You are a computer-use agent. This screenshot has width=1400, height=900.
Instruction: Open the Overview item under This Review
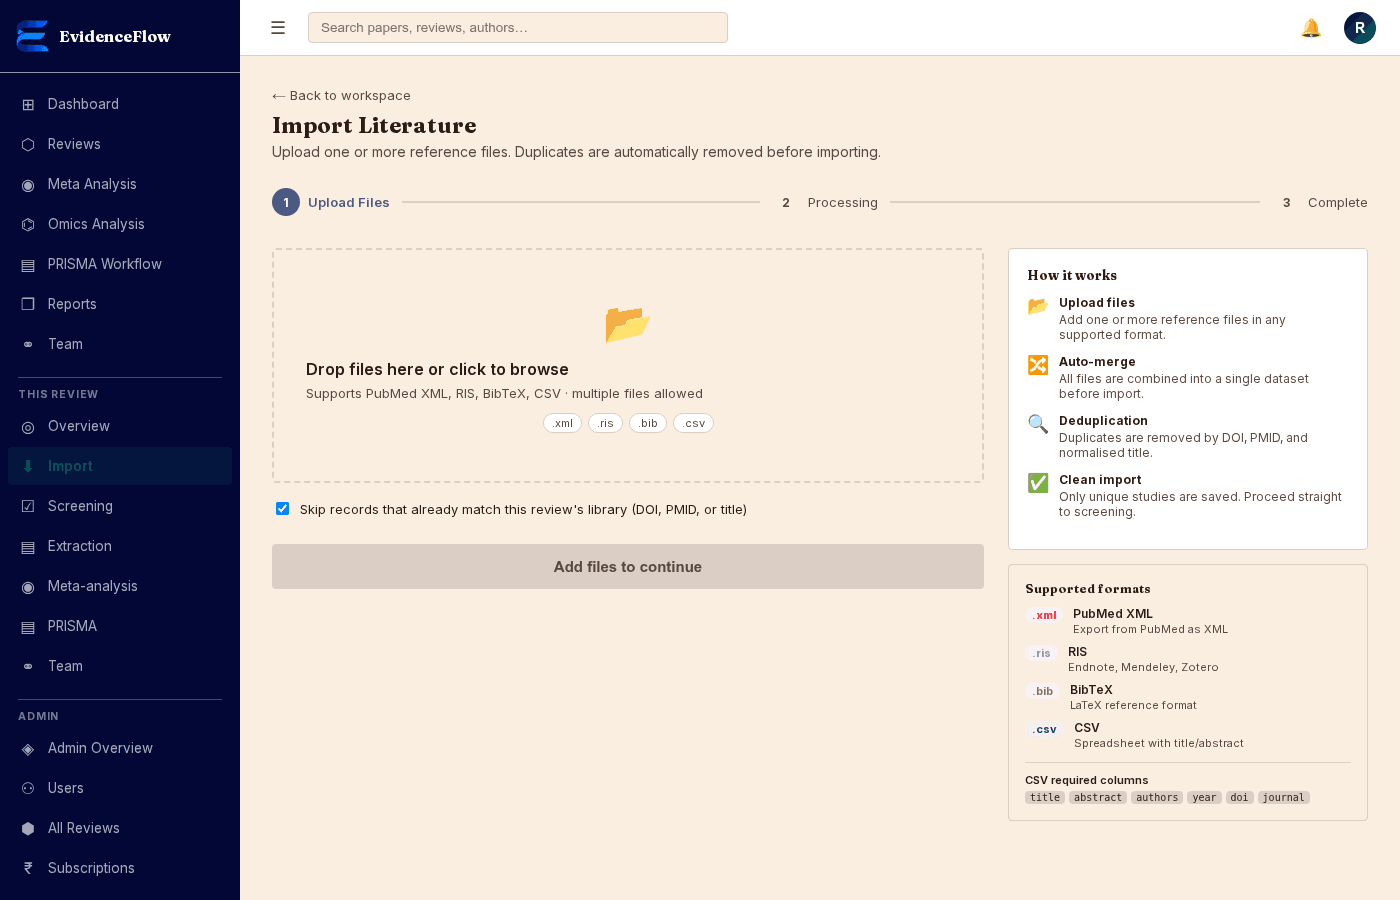[x=120, y=426]
